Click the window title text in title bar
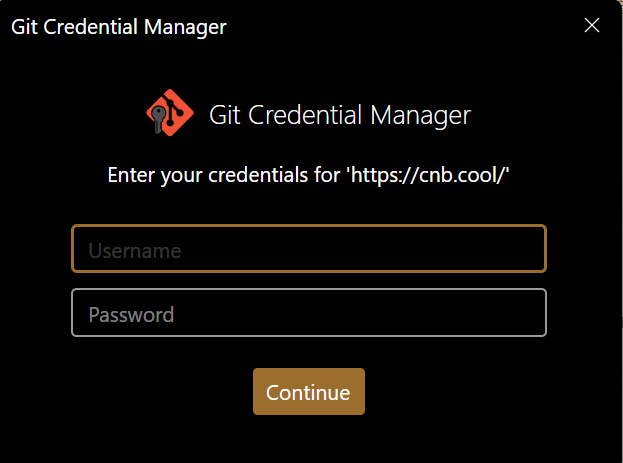623x463 pixels. (x=119, y=26)
